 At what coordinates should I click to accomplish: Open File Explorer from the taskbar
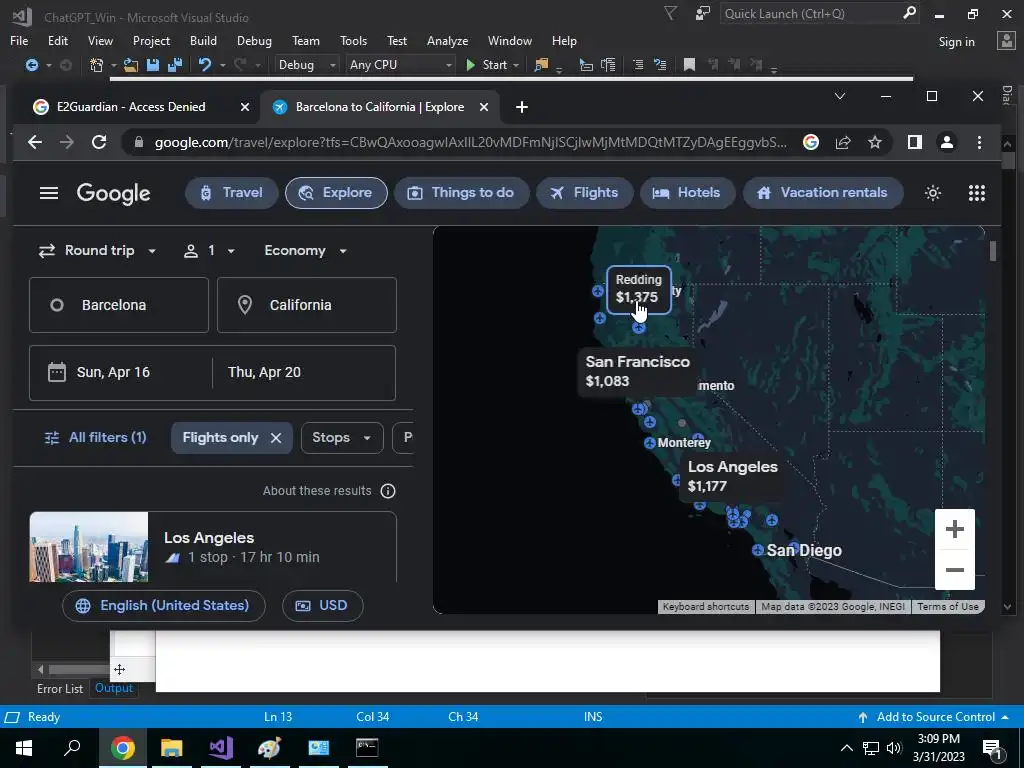[171, 747]
